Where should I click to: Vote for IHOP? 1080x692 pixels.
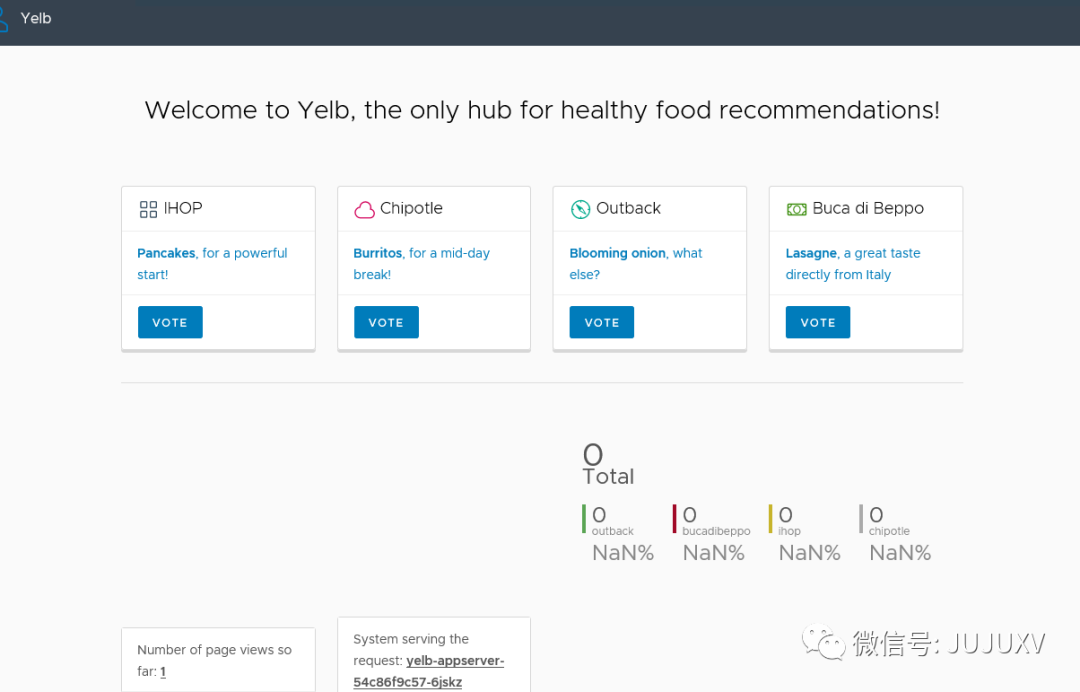click(x=170, y=322)
